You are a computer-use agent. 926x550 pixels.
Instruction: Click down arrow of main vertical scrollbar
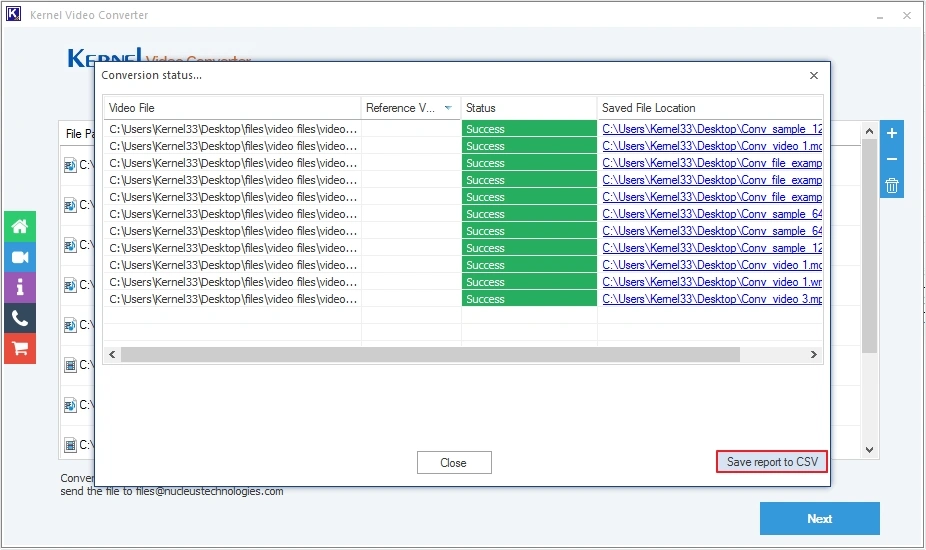869,450
